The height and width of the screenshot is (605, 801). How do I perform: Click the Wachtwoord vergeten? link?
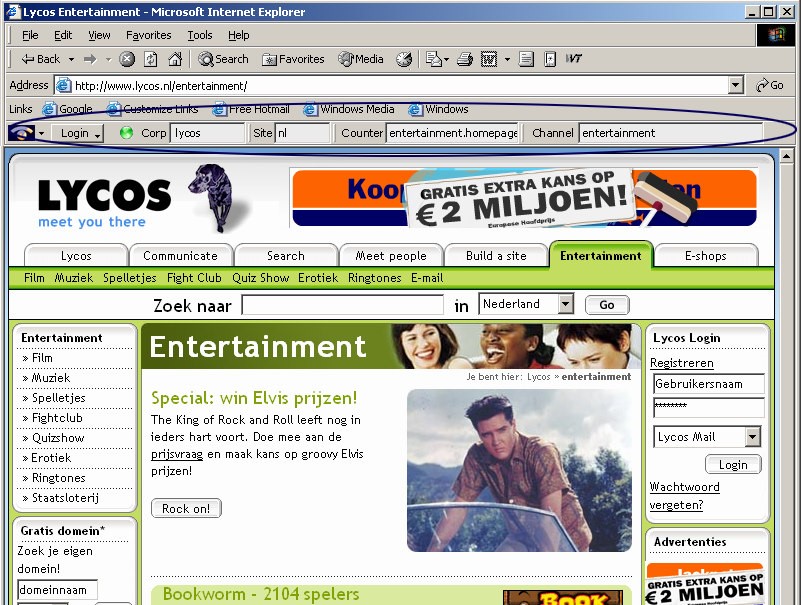click(685, 496)
